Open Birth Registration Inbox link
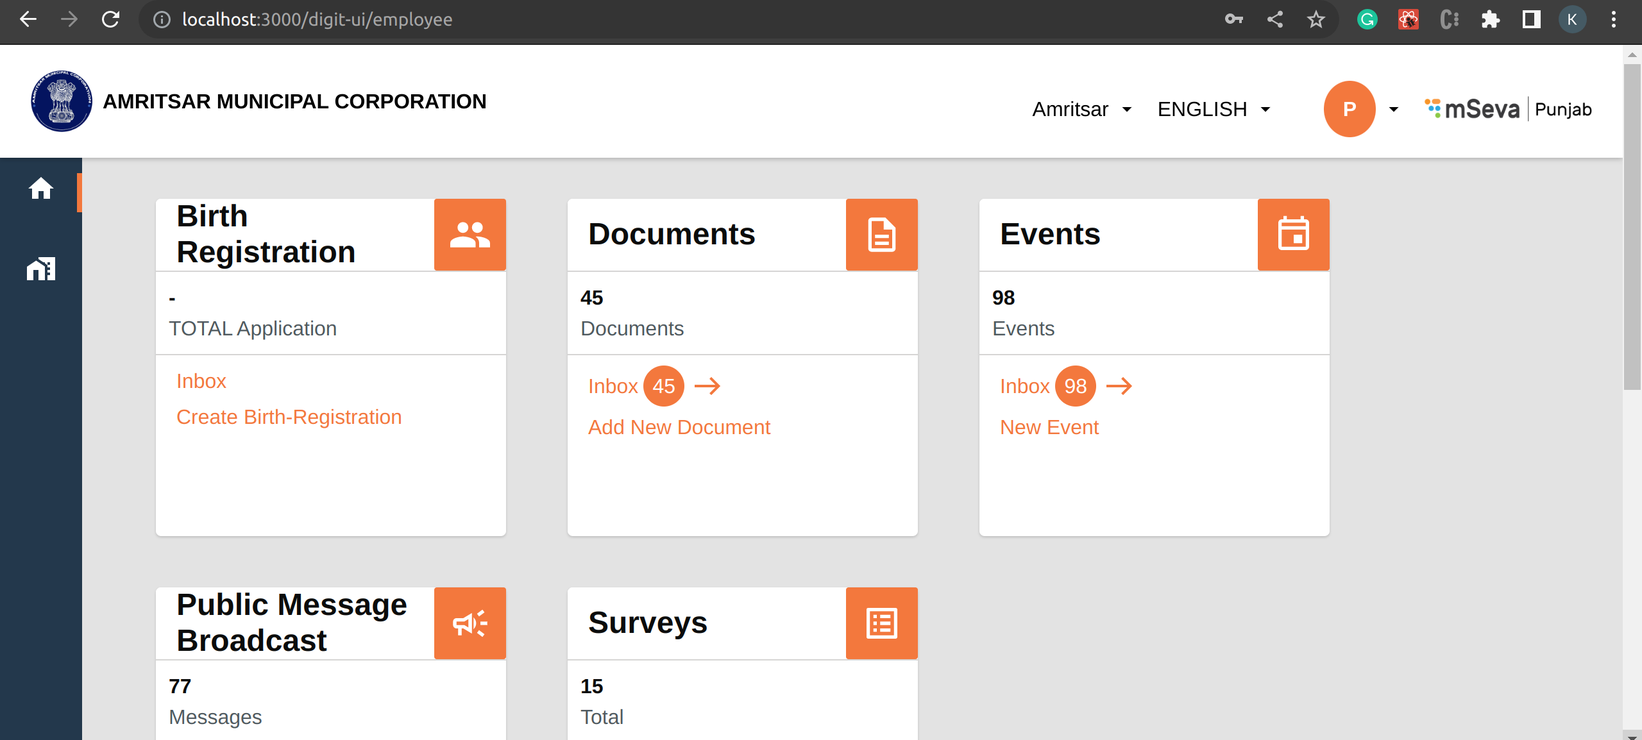 pyautogui.click(x=201, y=381)
